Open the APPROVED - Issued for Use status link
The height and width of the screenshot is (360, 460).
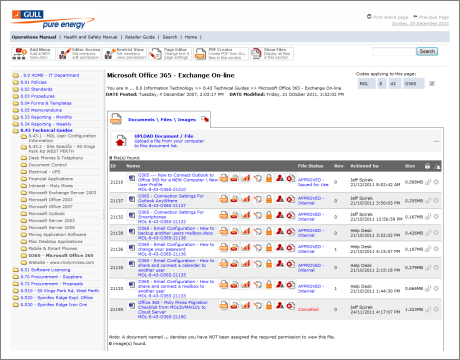[x=313, y=182]
